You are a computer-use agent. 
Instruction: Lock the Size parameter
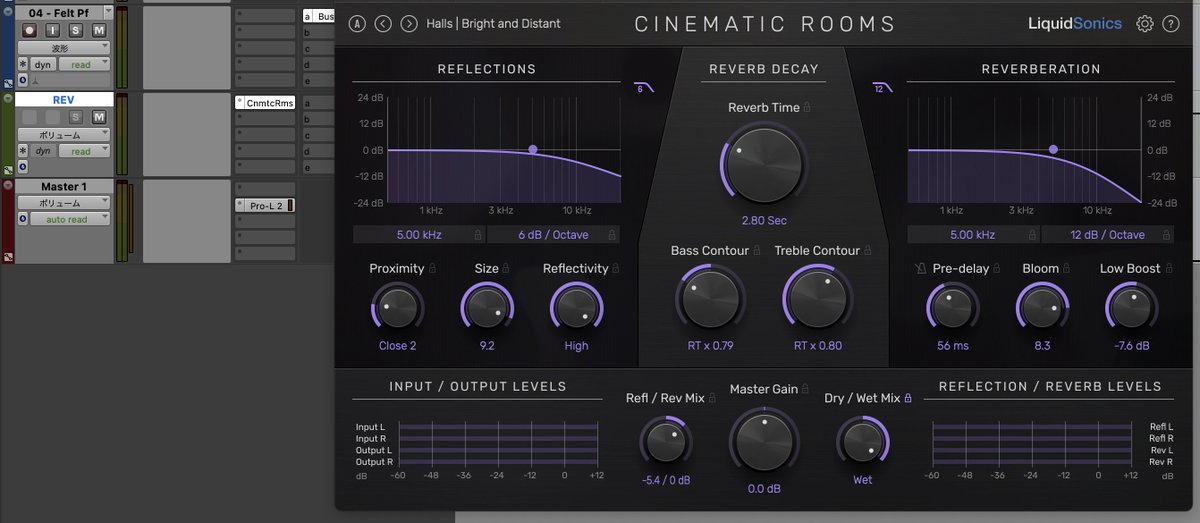[506, 268]
